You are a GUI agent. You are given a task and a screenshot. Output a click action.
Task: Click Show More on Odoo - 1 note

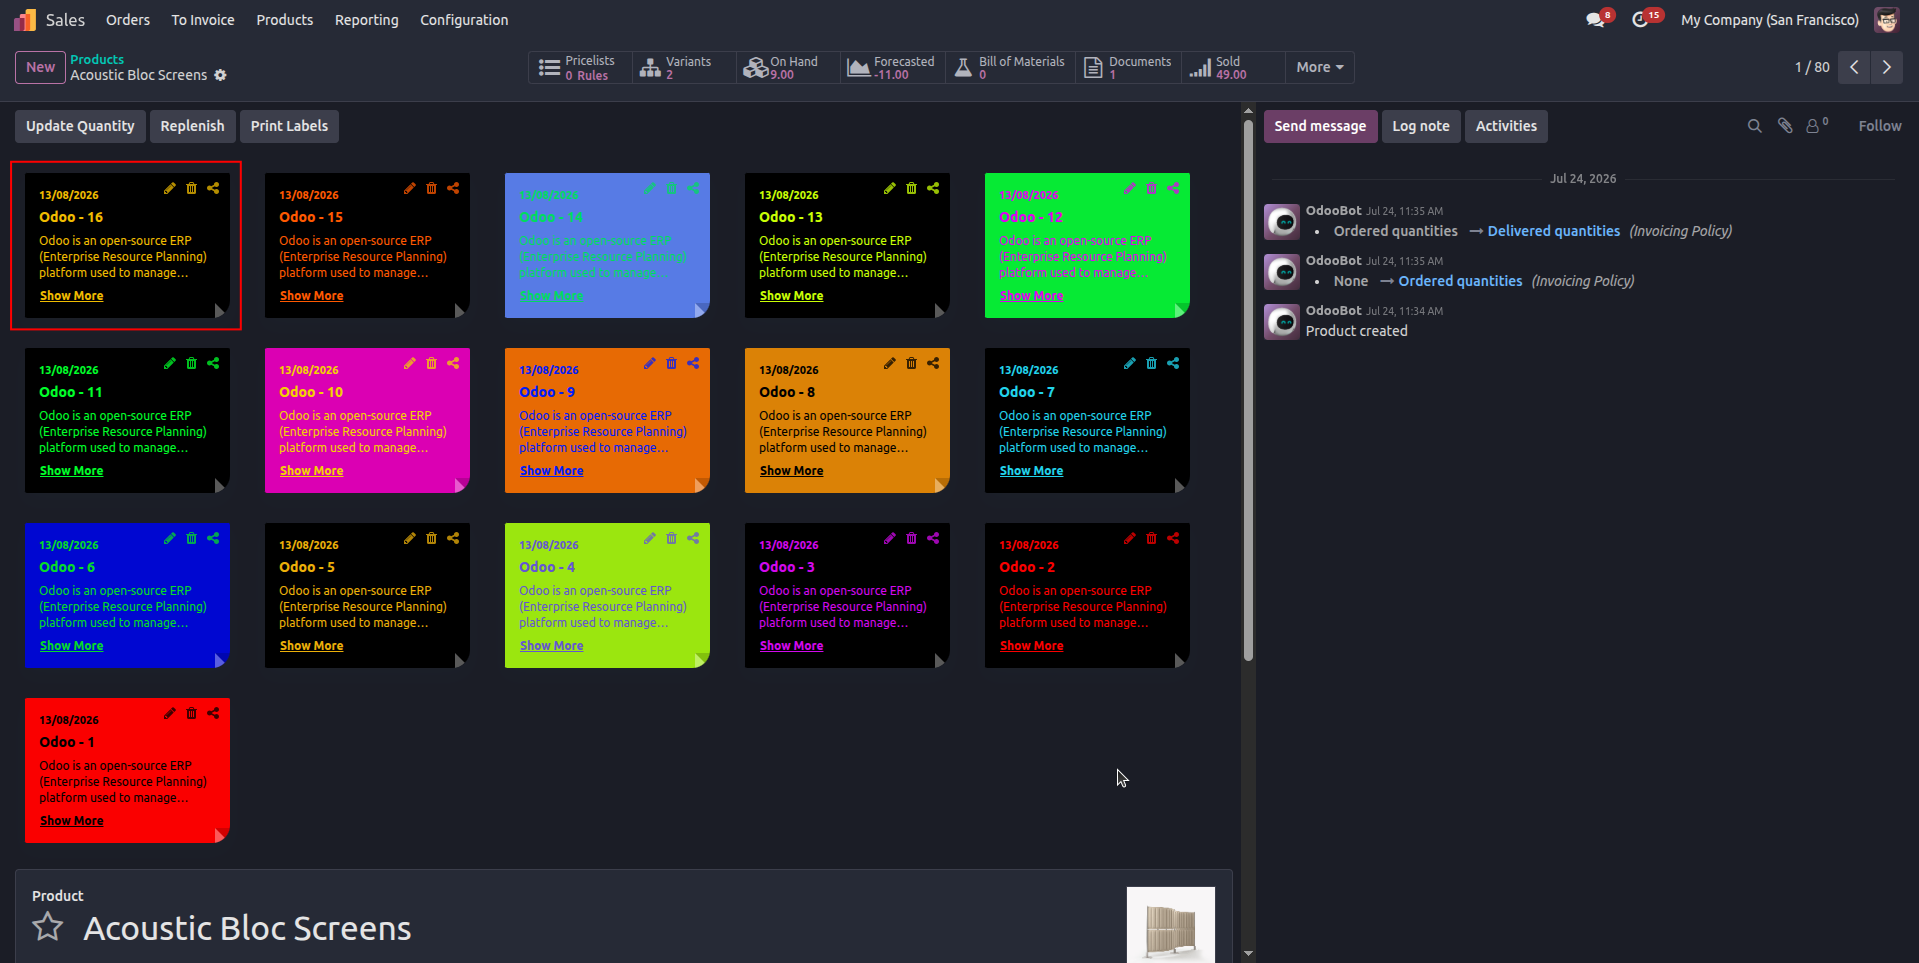coord(71,821)
